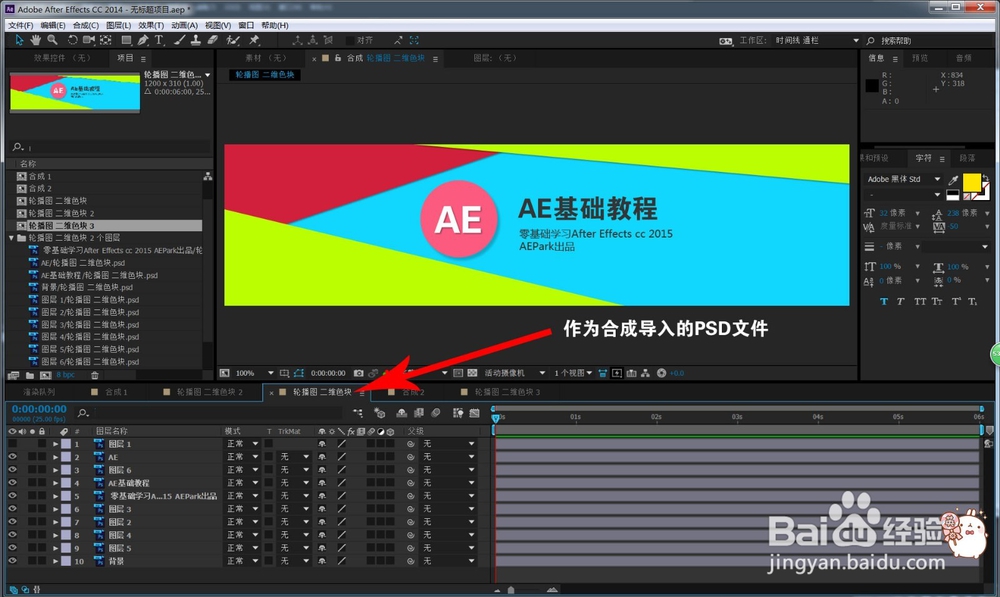This screenshot has width=1000, height=597.
Task: Show the 图层 1 layer visibility
Action: (x=12, y=443)
